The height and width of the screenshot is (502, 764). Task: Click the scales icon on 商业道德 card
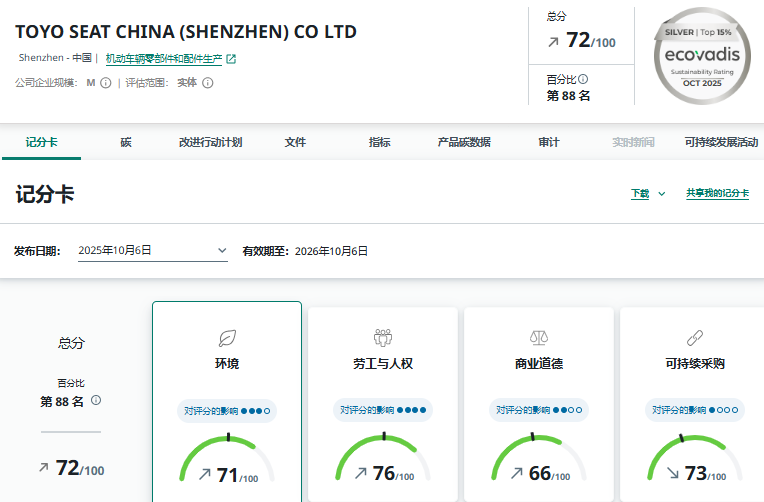click(x=539, y=337)
